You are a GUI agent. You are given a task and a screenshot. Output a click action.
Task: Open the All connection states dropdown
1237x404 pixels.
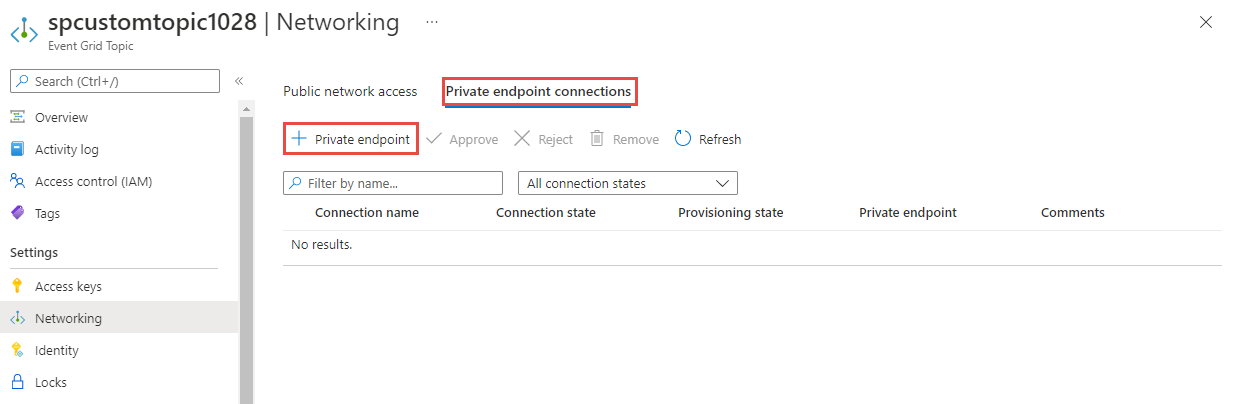click(x=627, y=183)
